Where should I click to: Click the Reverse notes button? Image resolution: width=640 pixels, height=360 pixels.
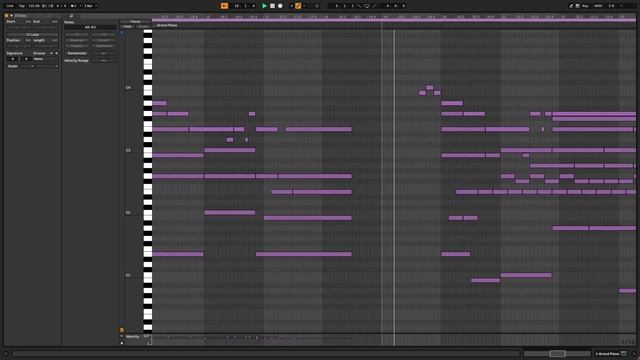[77, 40]
